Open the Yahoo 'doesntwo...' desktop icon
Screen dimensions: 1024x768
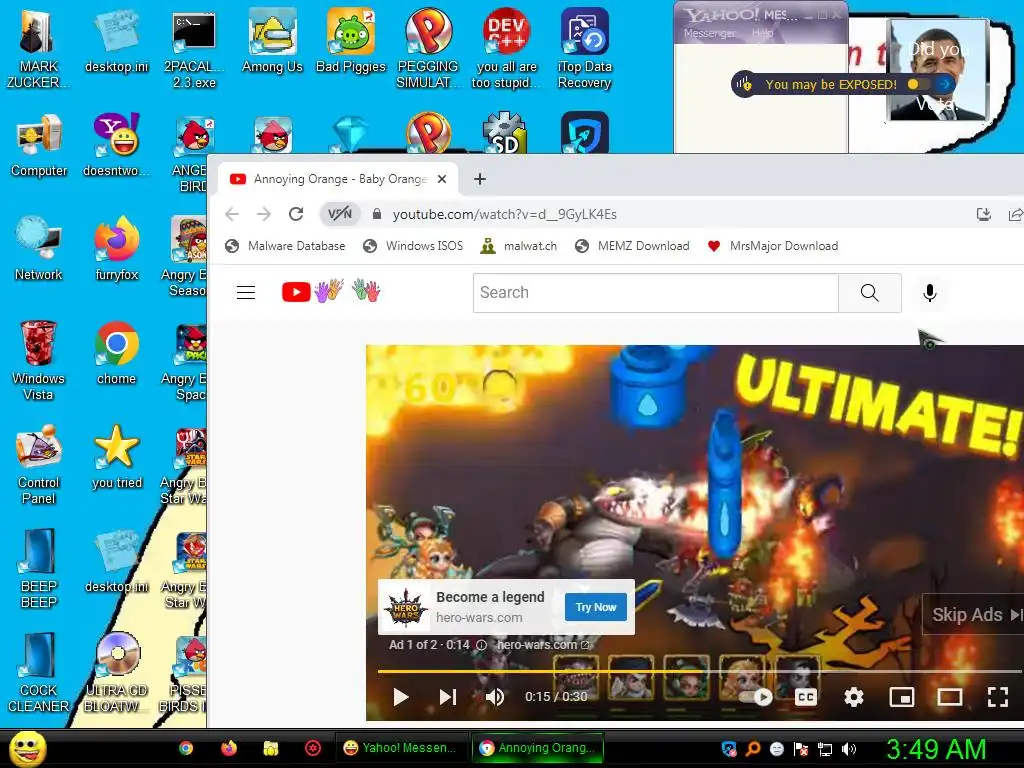pos(116,145)
